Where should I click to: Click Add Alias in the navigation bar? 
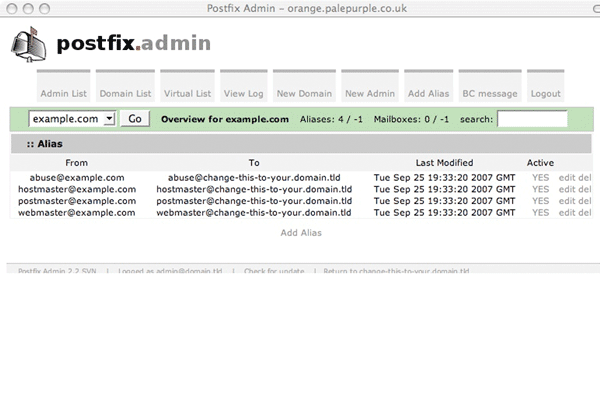click(428, 93)
